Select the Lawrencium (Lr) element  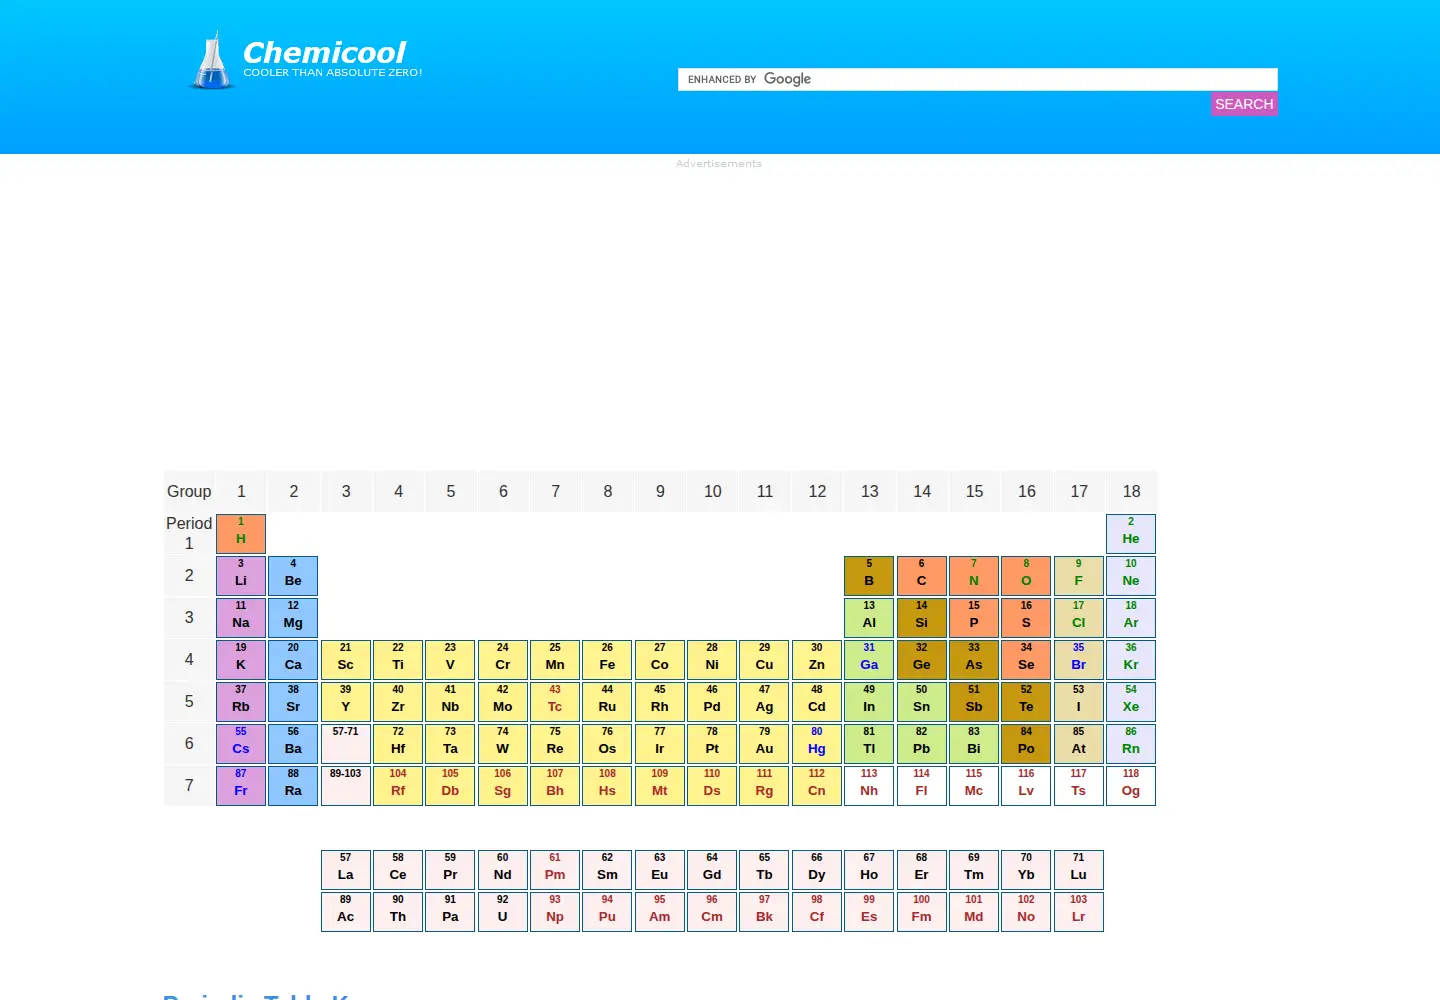(x=1079, y=912)
